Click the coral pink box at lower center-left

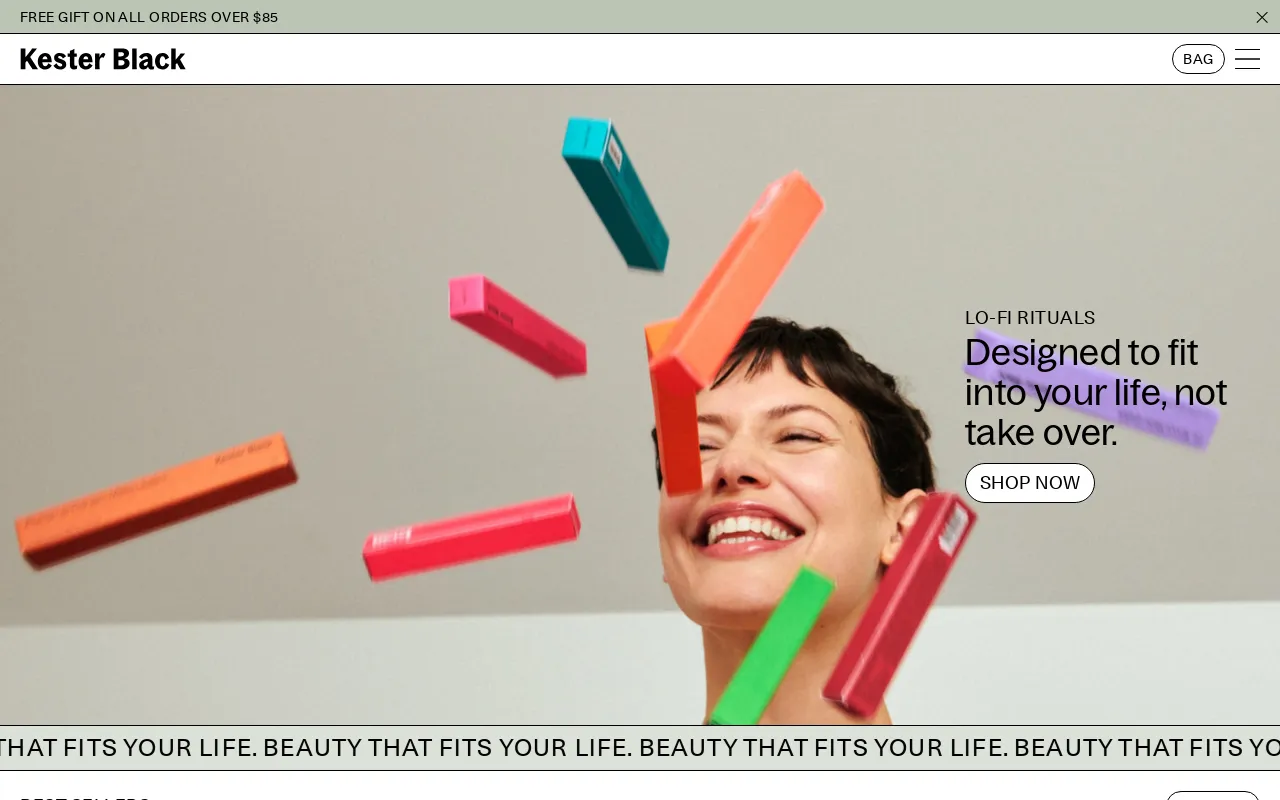[x=470, y=537]
